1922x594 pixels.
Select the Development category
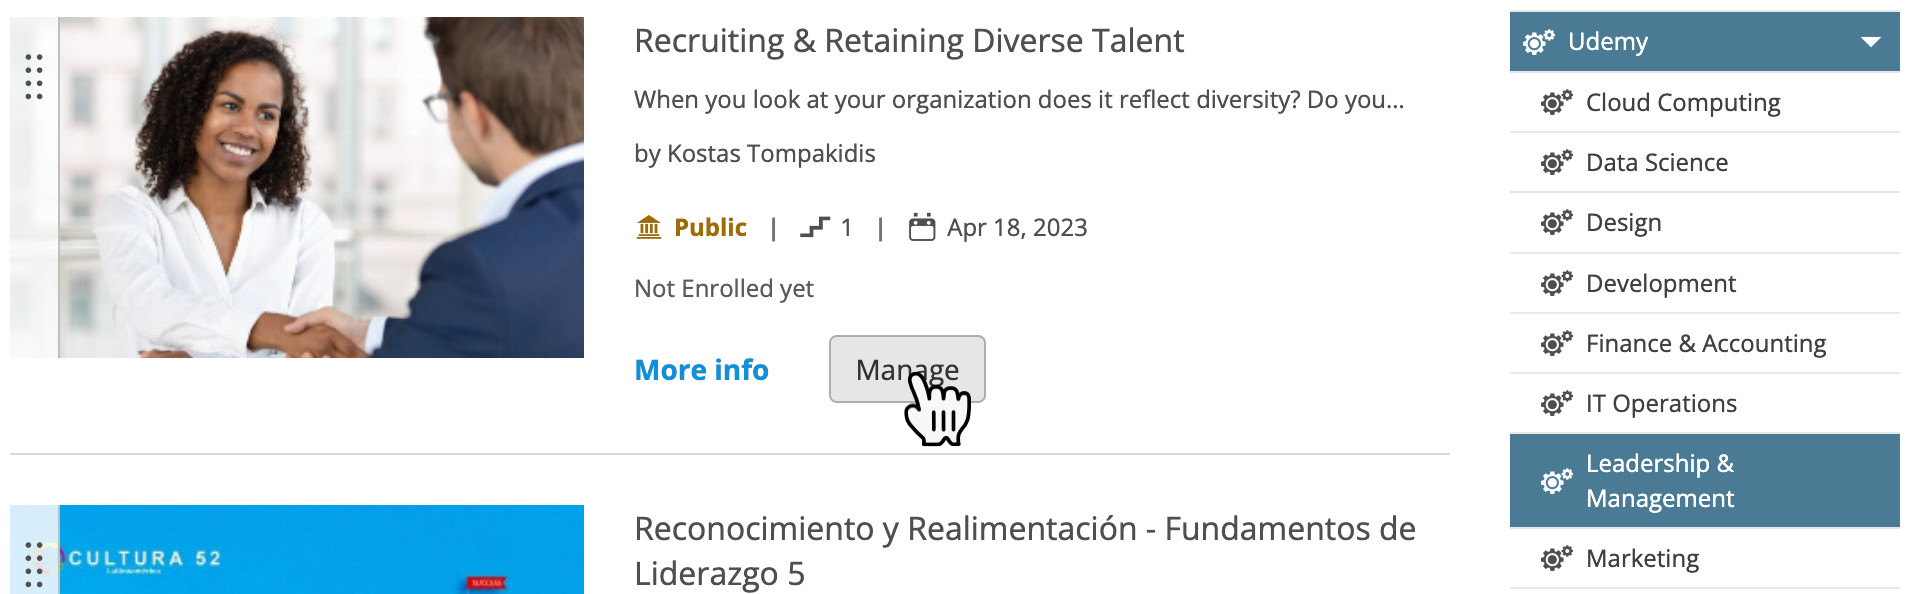tap(1660, 284)
